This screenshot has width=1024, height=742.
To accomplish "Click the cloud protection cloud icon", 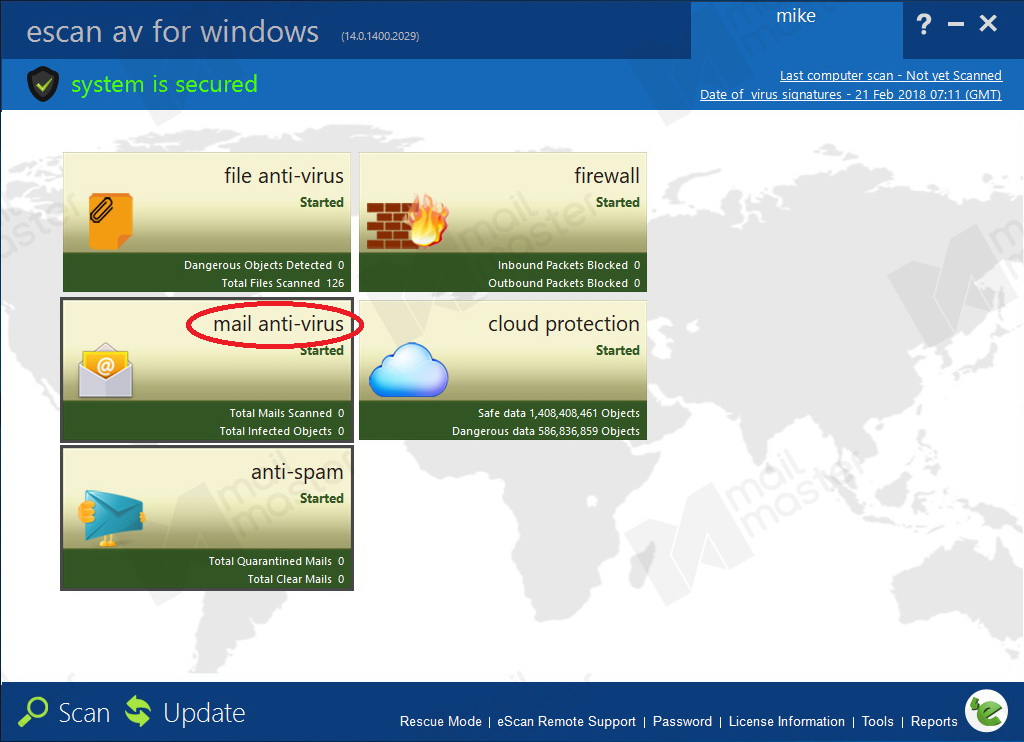I will [409, 370].
